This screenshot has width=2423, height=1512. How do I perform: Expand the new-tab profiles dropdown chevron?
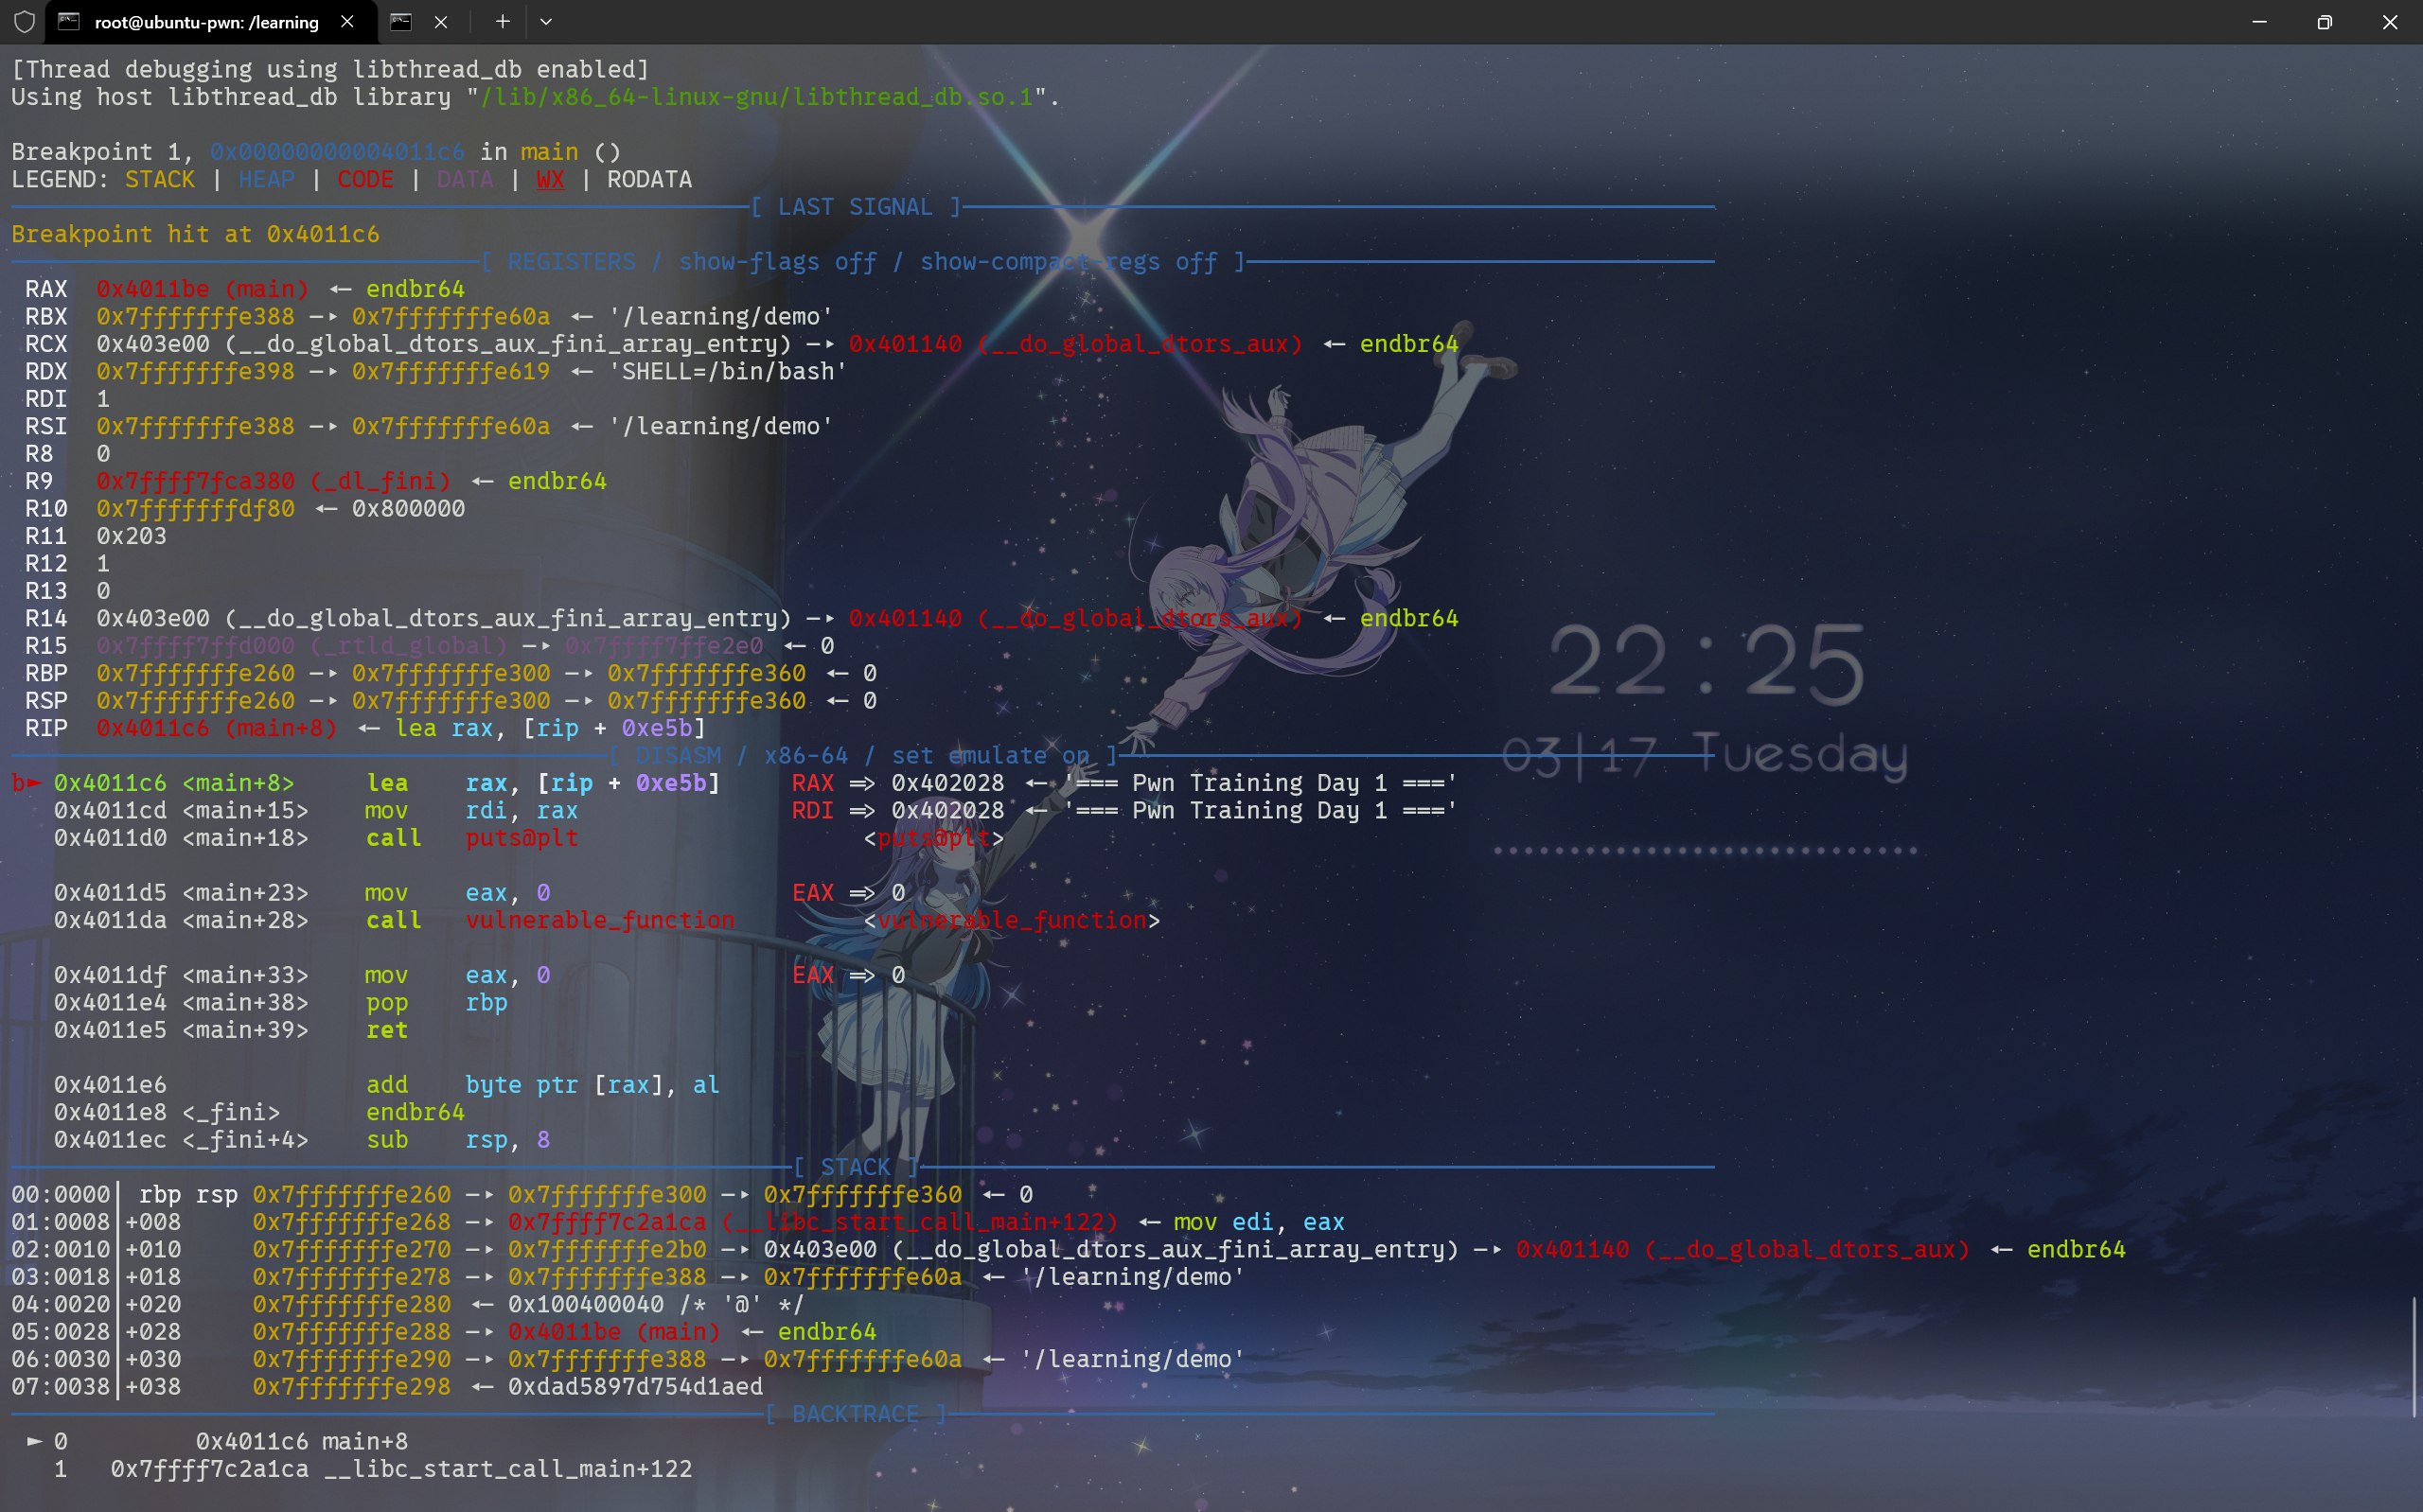tap(546, 22)
